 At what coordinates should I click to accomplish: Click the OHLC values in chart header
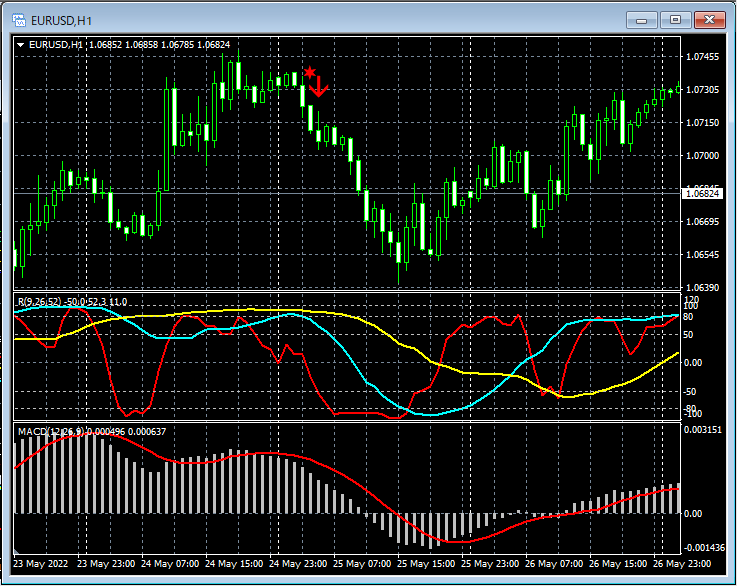pos(158,45)
